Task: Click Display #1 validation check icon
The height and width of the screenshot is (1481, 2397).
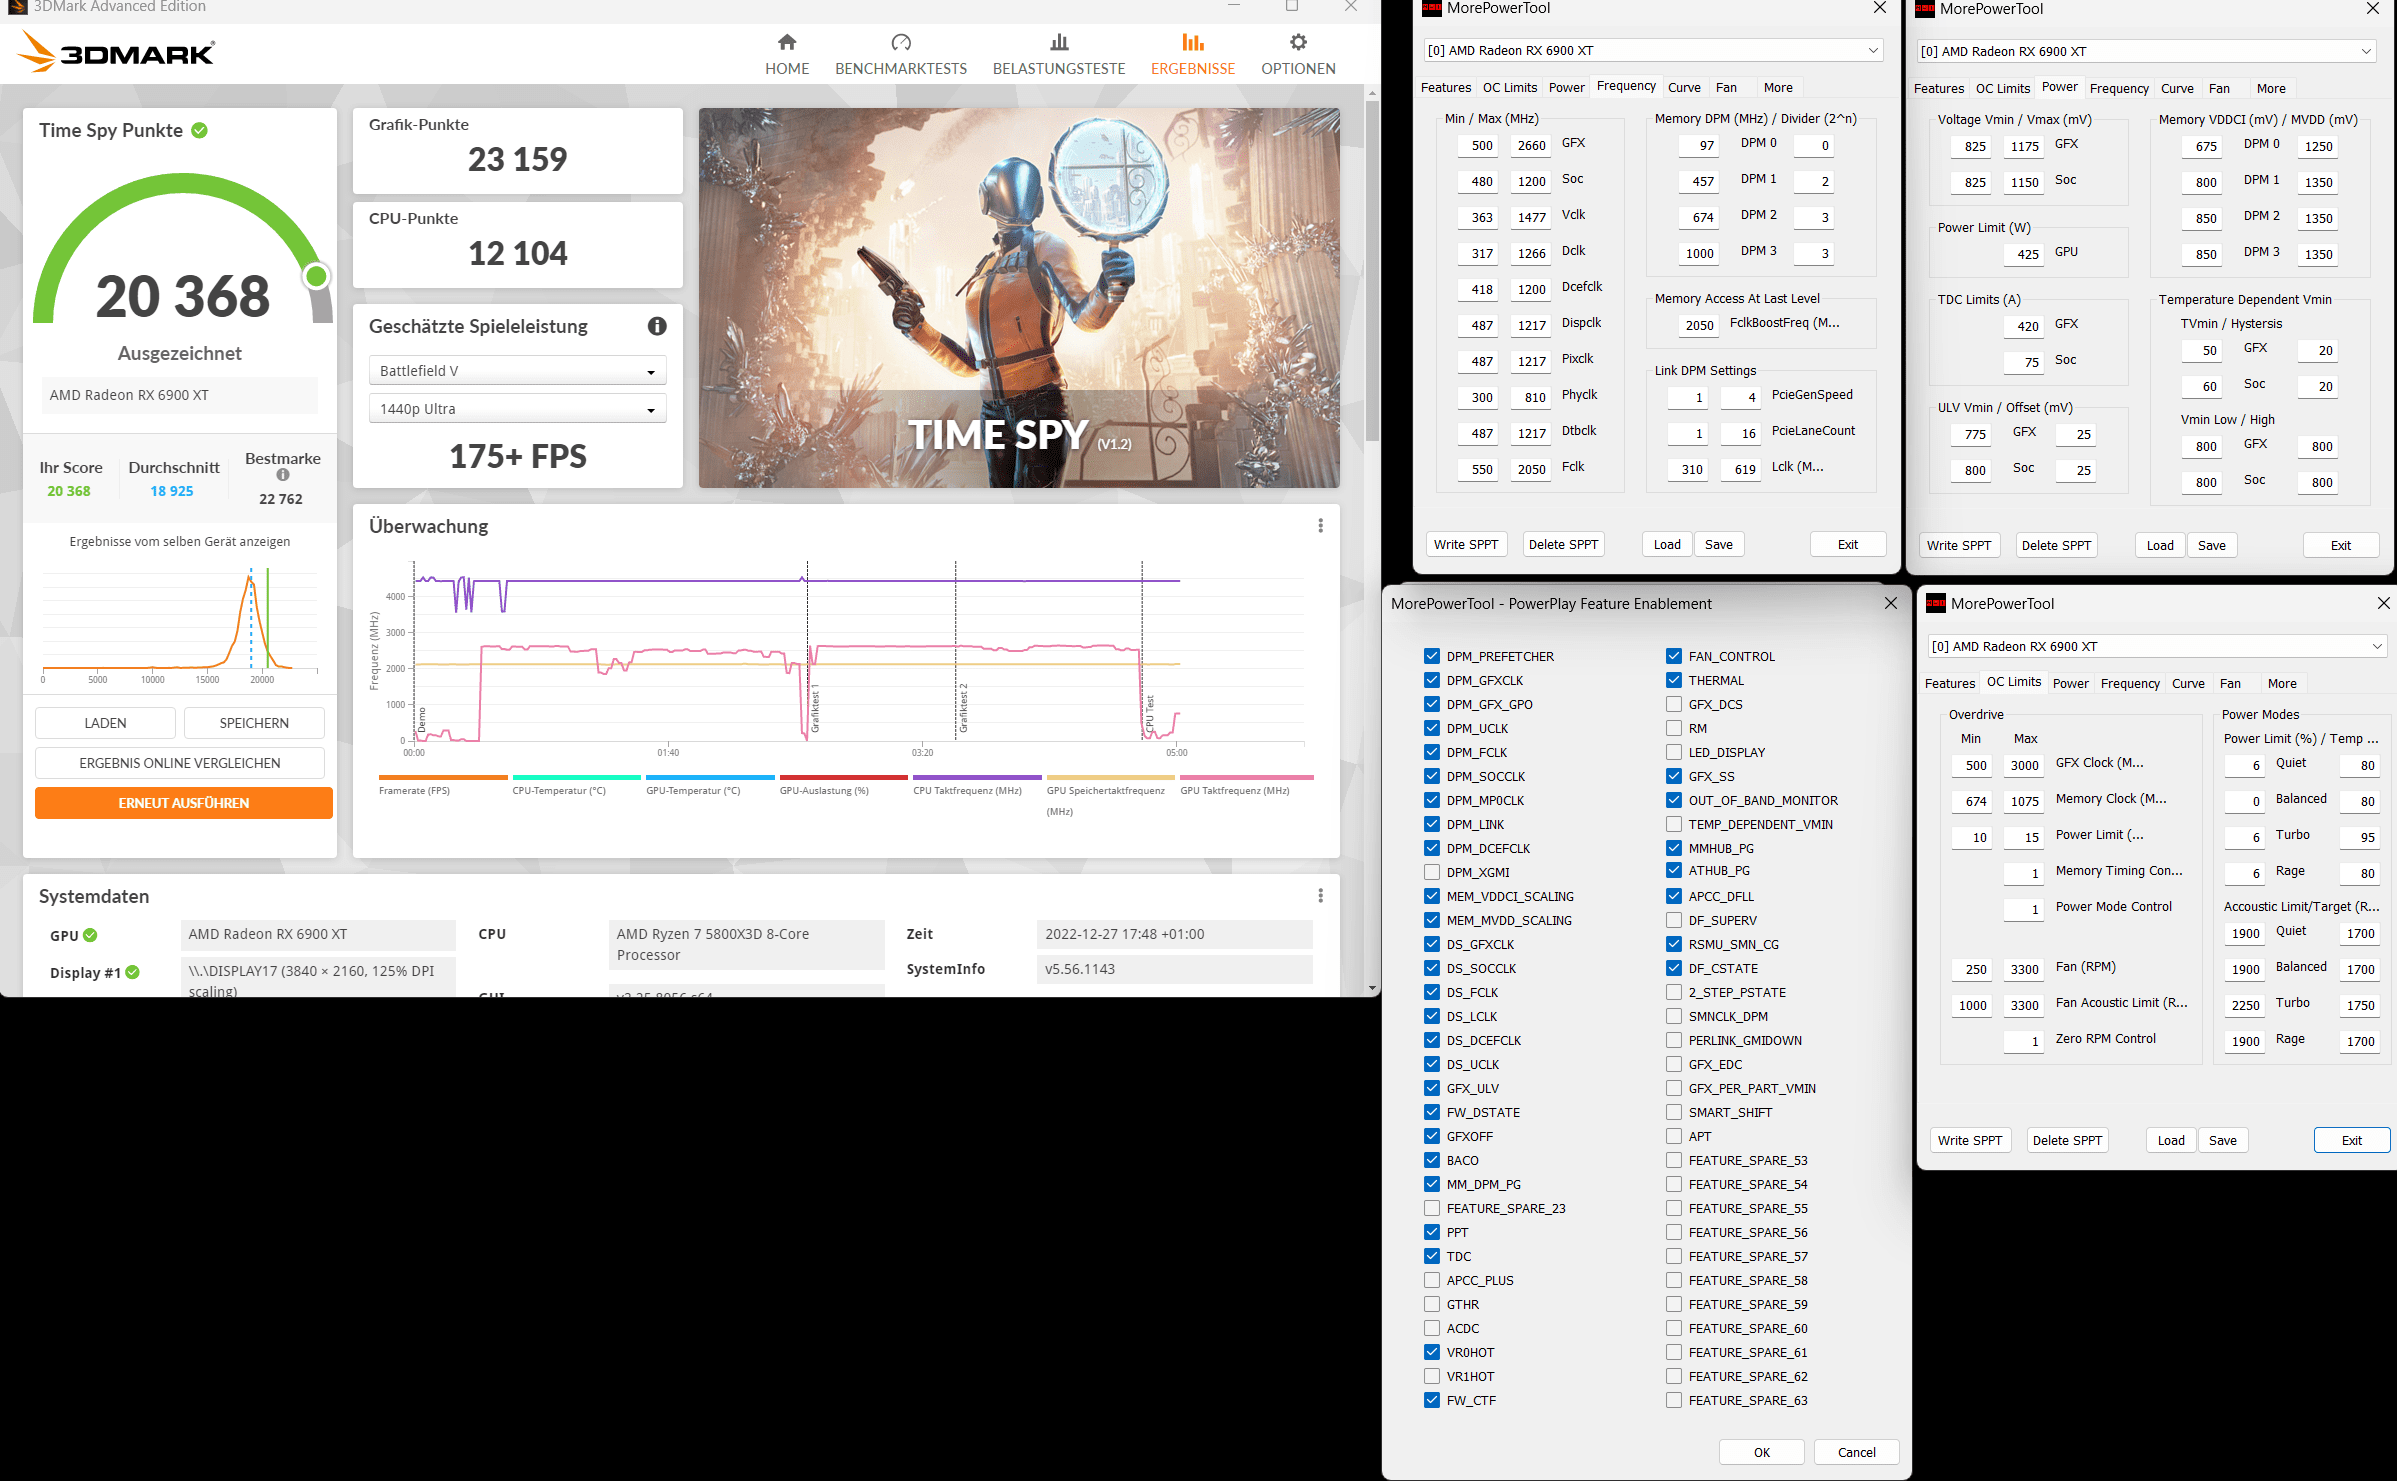Action: (133, 972)
